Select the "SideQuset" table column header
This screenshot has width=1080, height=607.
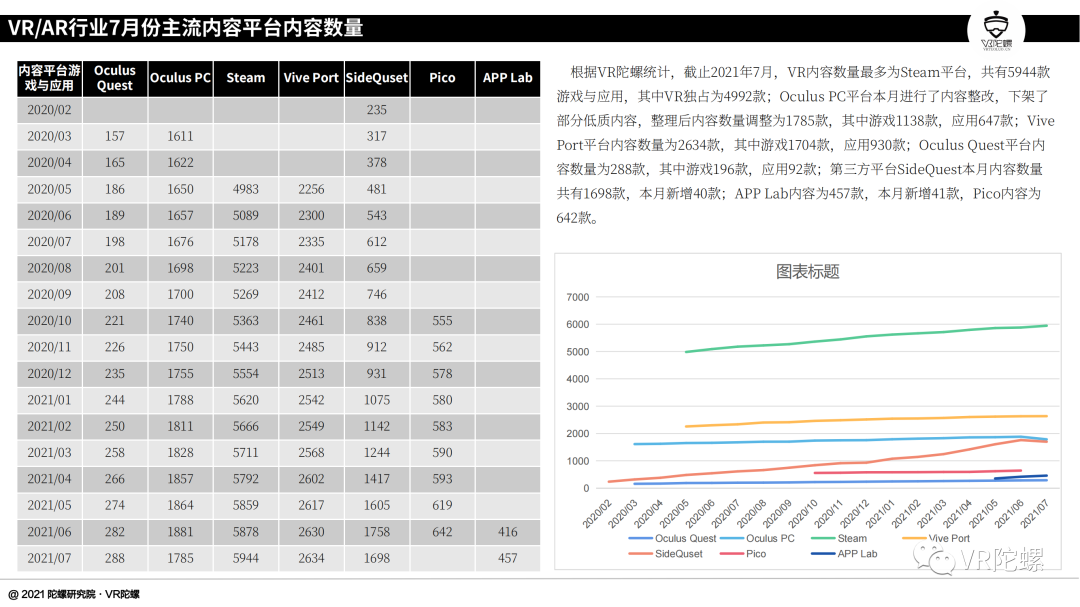point(377,78)
